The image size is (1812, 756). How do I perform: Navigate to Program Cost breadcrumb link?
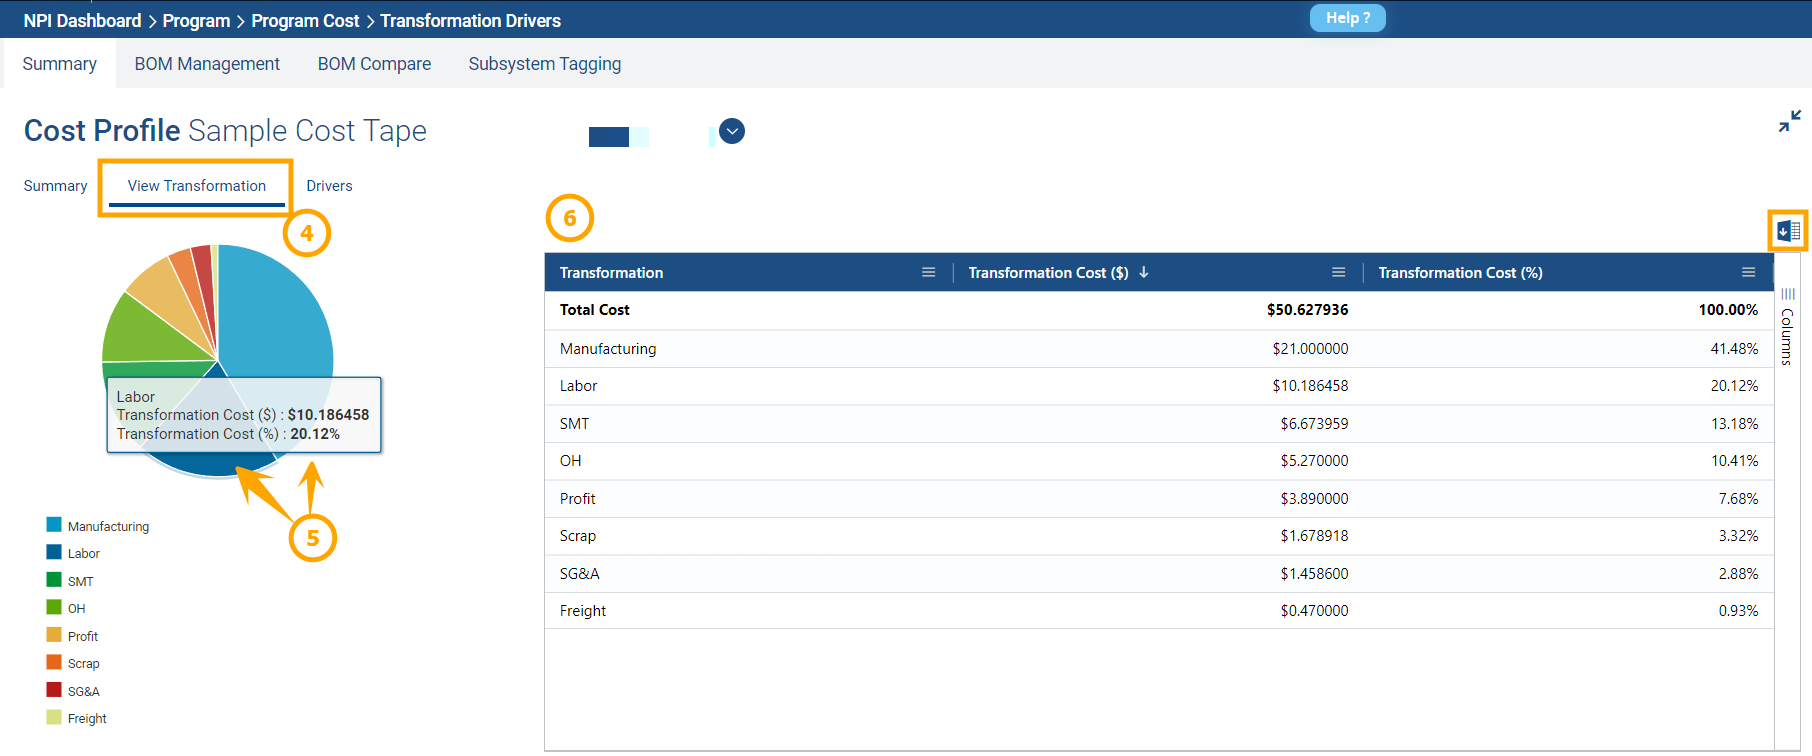tap(304, 21)
